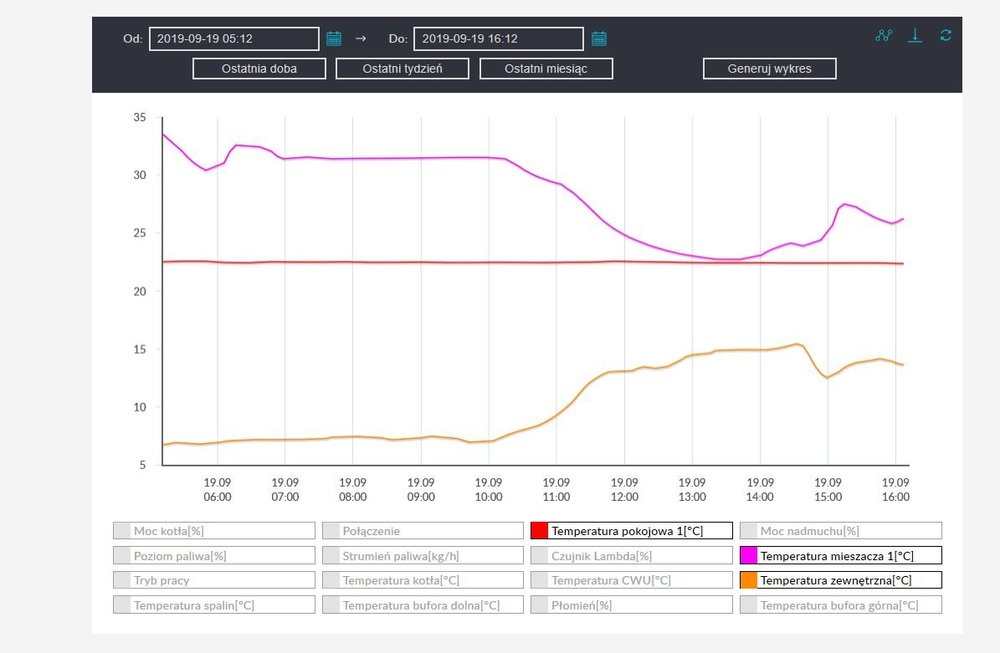
Task: Open calendar picker for the Do end date
Action: click(x=599, y=39)
